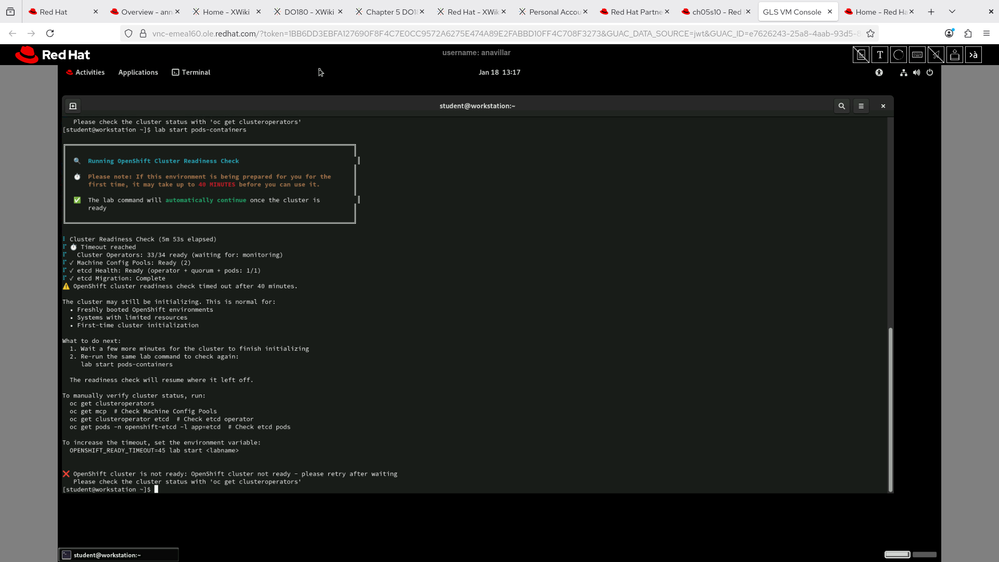This screenshot has height=562, width=999.
Task: Open the terminal hamburger menu
Action: coord(861,106)
